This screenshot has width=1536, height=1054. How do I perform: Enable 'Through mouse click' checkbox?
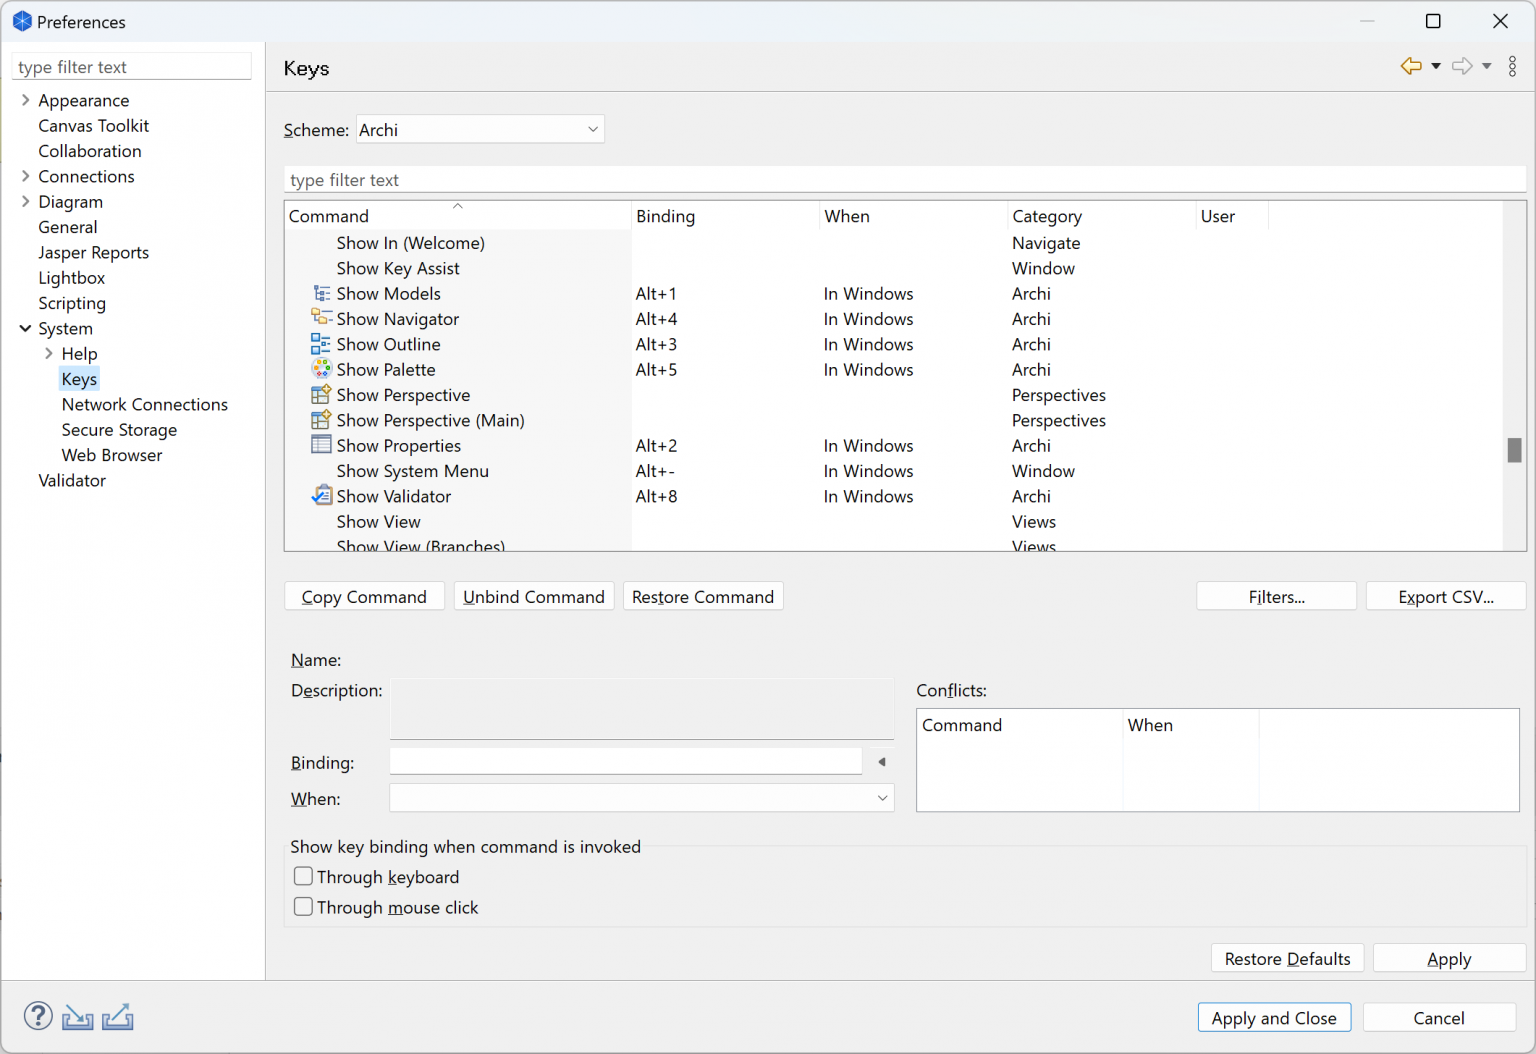303,906
